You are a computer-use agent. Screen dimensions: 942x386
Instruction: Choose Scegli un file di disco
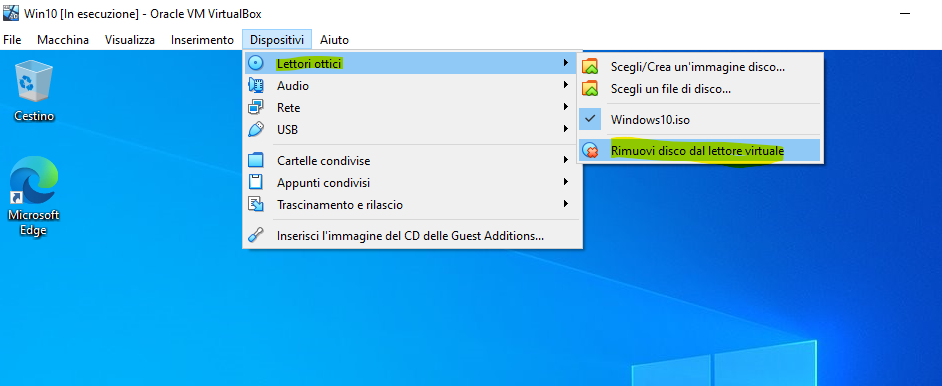(x=699, y=89)
